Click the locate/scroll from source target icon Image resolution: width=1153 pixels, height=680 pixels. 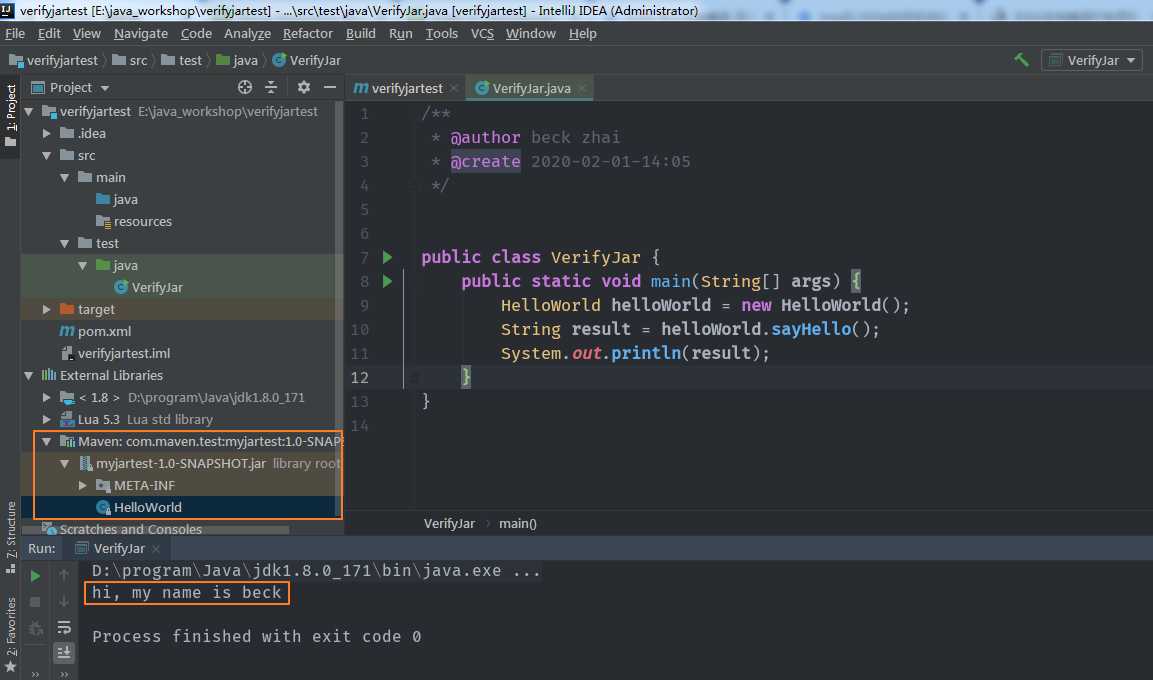click(245, 87)
